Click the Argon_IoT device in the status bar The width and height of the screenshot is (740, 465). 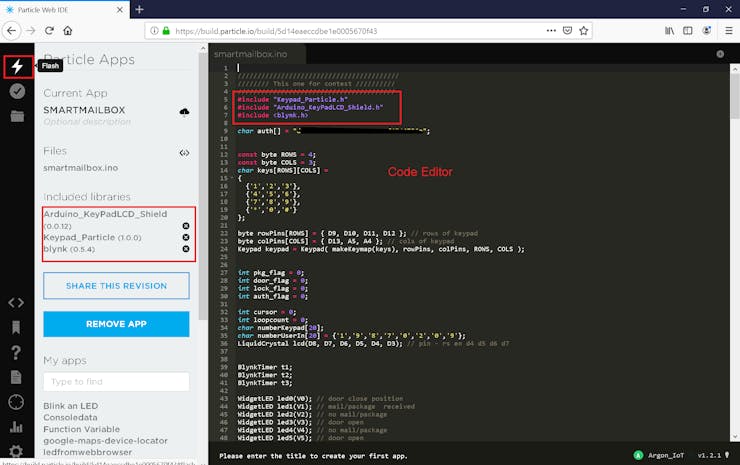point(659,455)
